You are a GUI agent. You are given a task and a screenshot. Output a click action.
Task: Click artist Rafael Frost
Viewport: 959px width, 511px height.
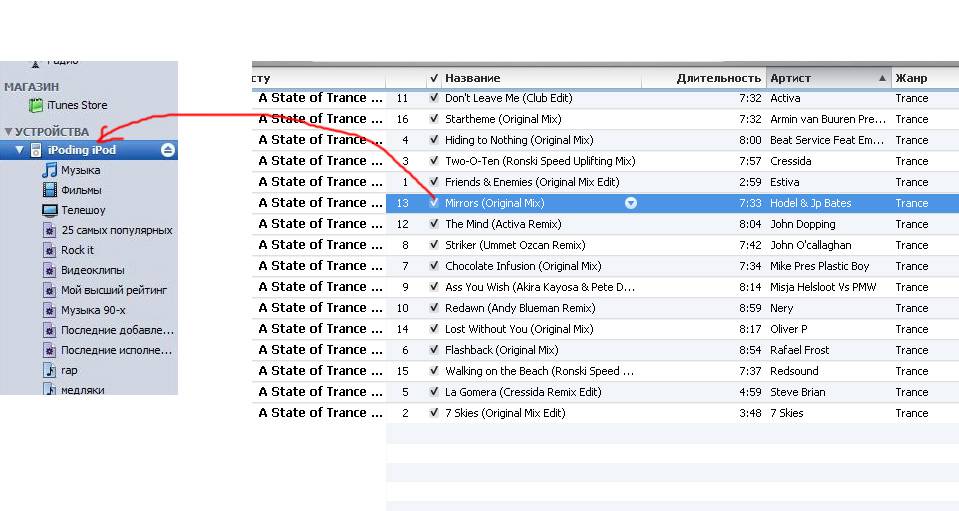[x=799, y=350]
